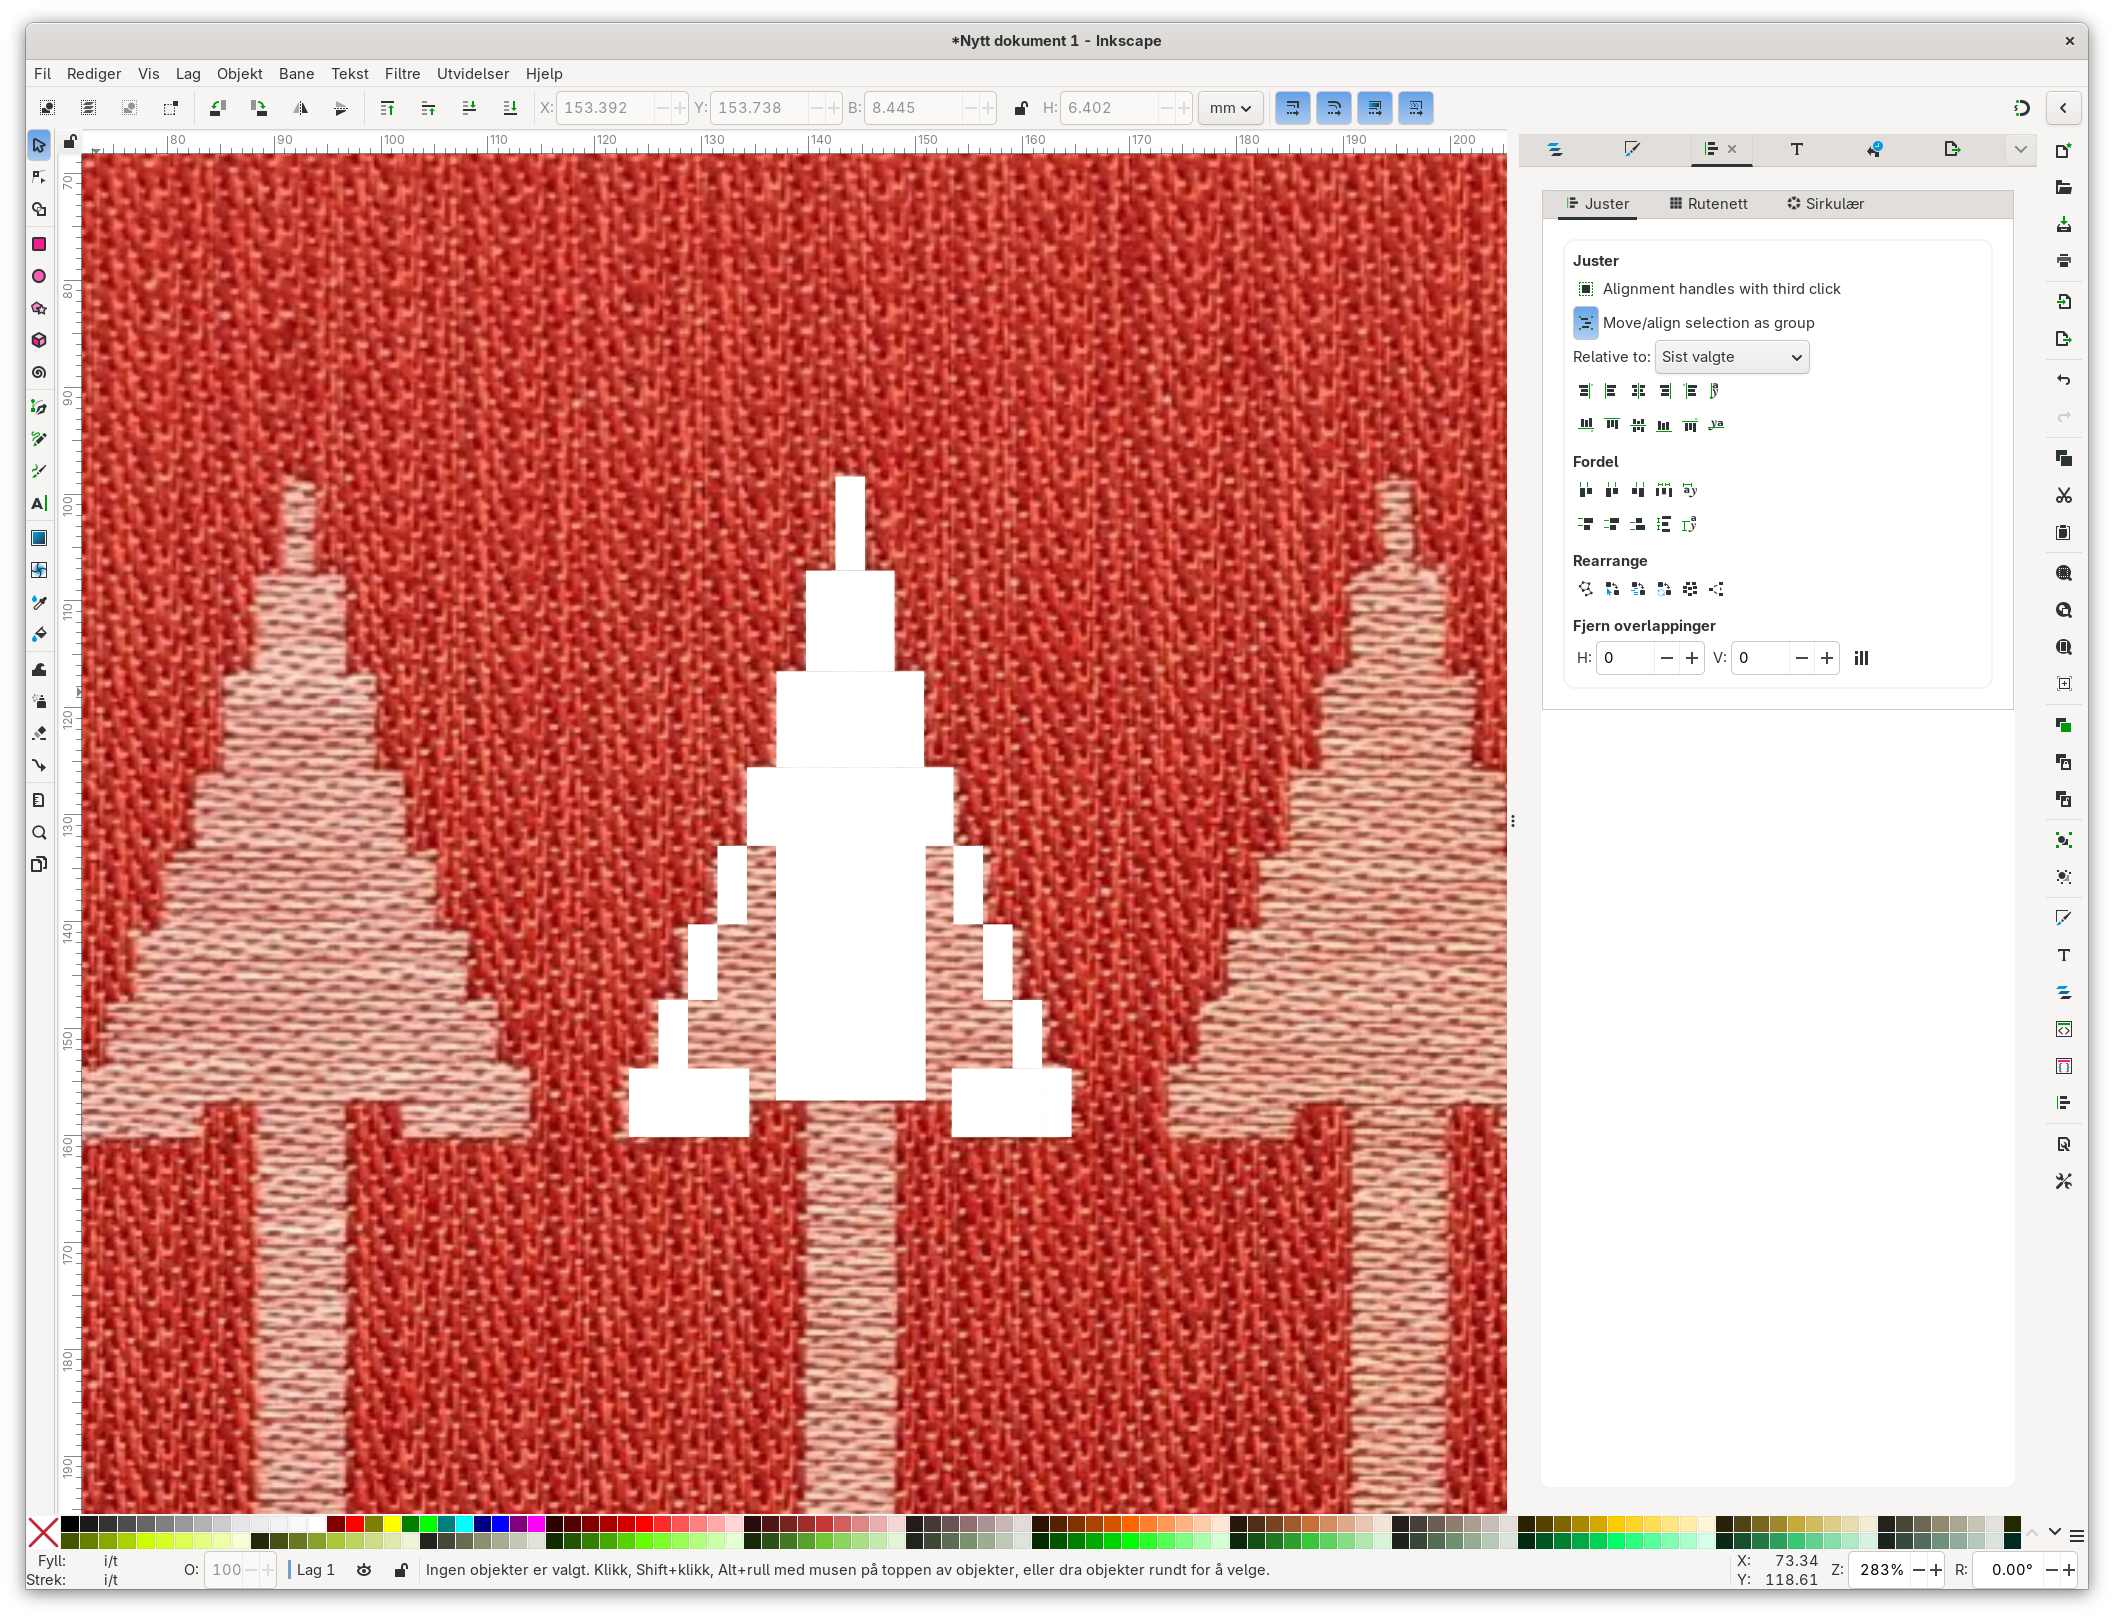Select the Text tool
The image size is (2114, 1618).
(x=39, y=503)
